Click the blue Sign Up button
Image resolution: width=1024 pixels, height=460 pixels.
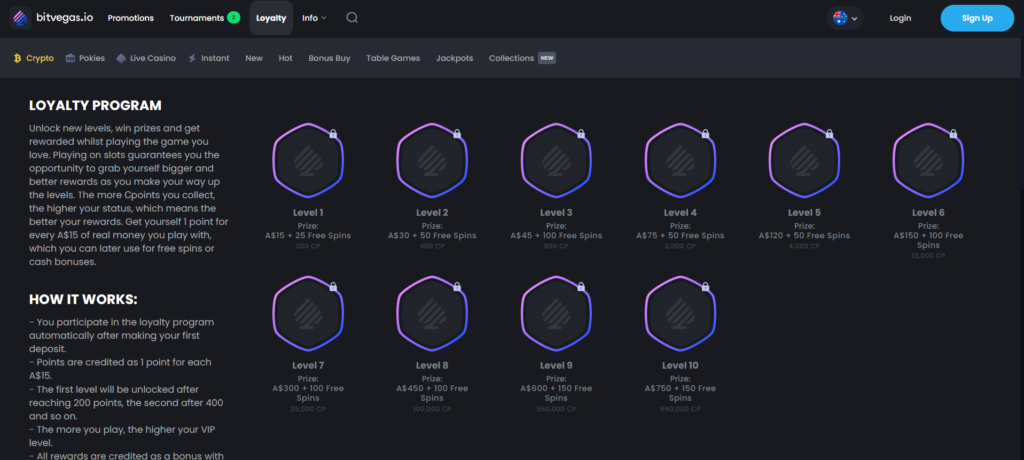977,18
